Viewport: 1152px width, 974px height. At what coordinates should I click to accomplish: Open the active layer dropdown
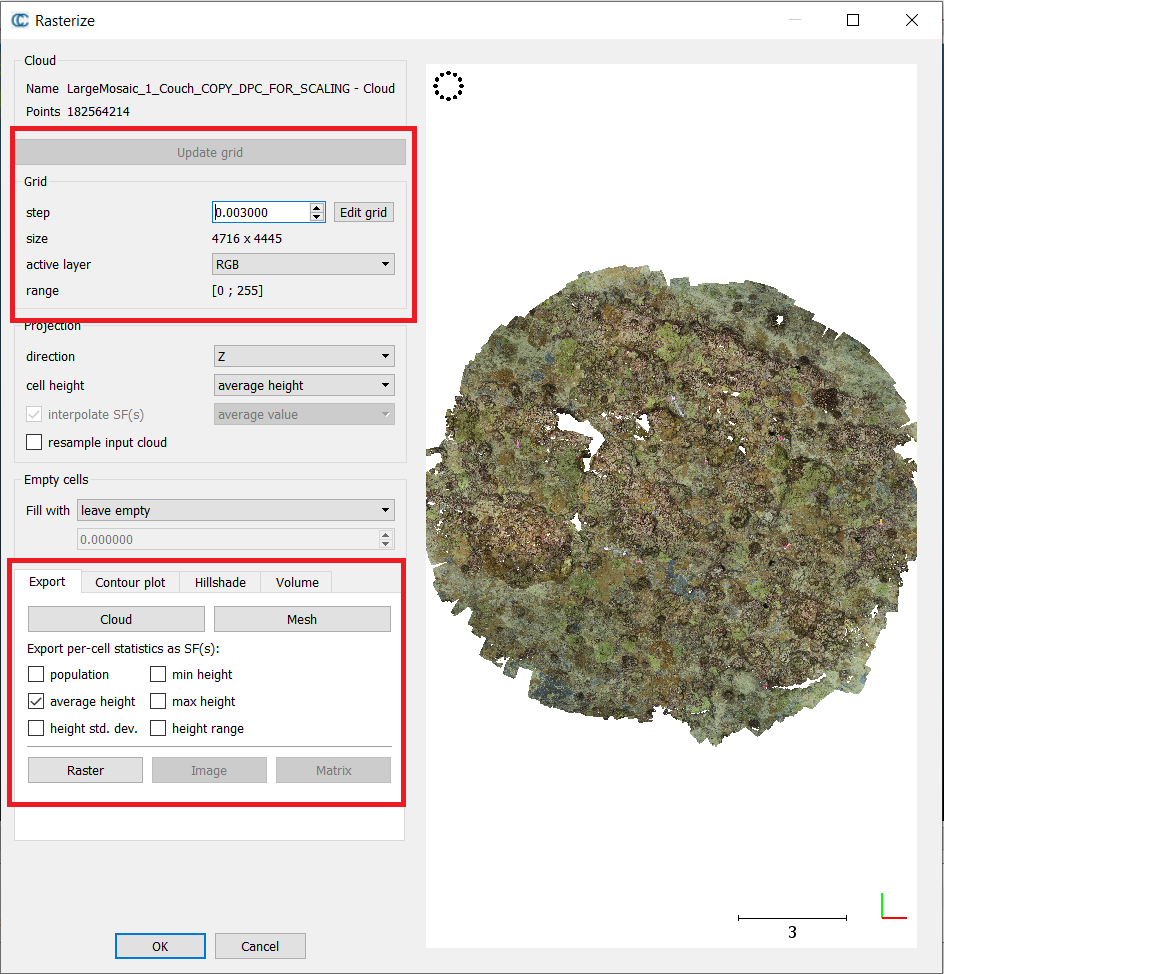304,265
